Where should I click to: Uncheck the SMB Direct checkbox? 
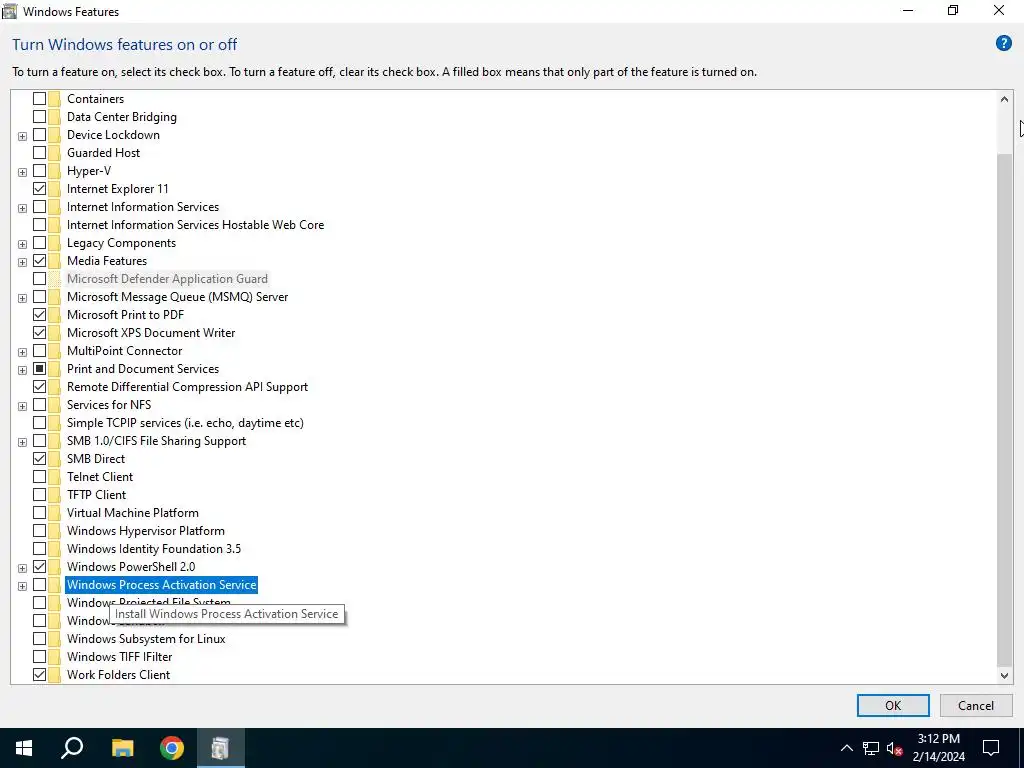(x=39, y=458)
